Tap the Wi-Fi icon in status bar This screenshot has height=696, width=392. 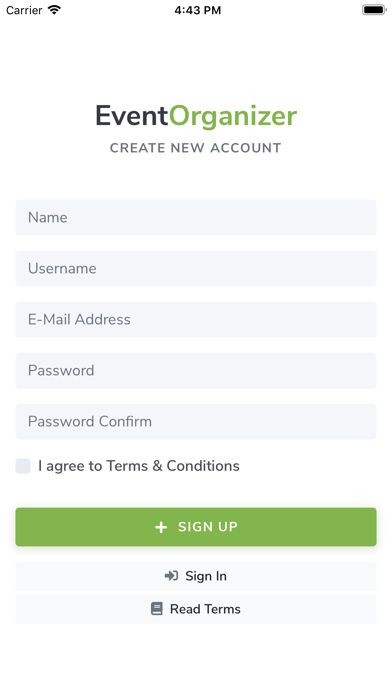pyautogui.click(x=54, y=10)
